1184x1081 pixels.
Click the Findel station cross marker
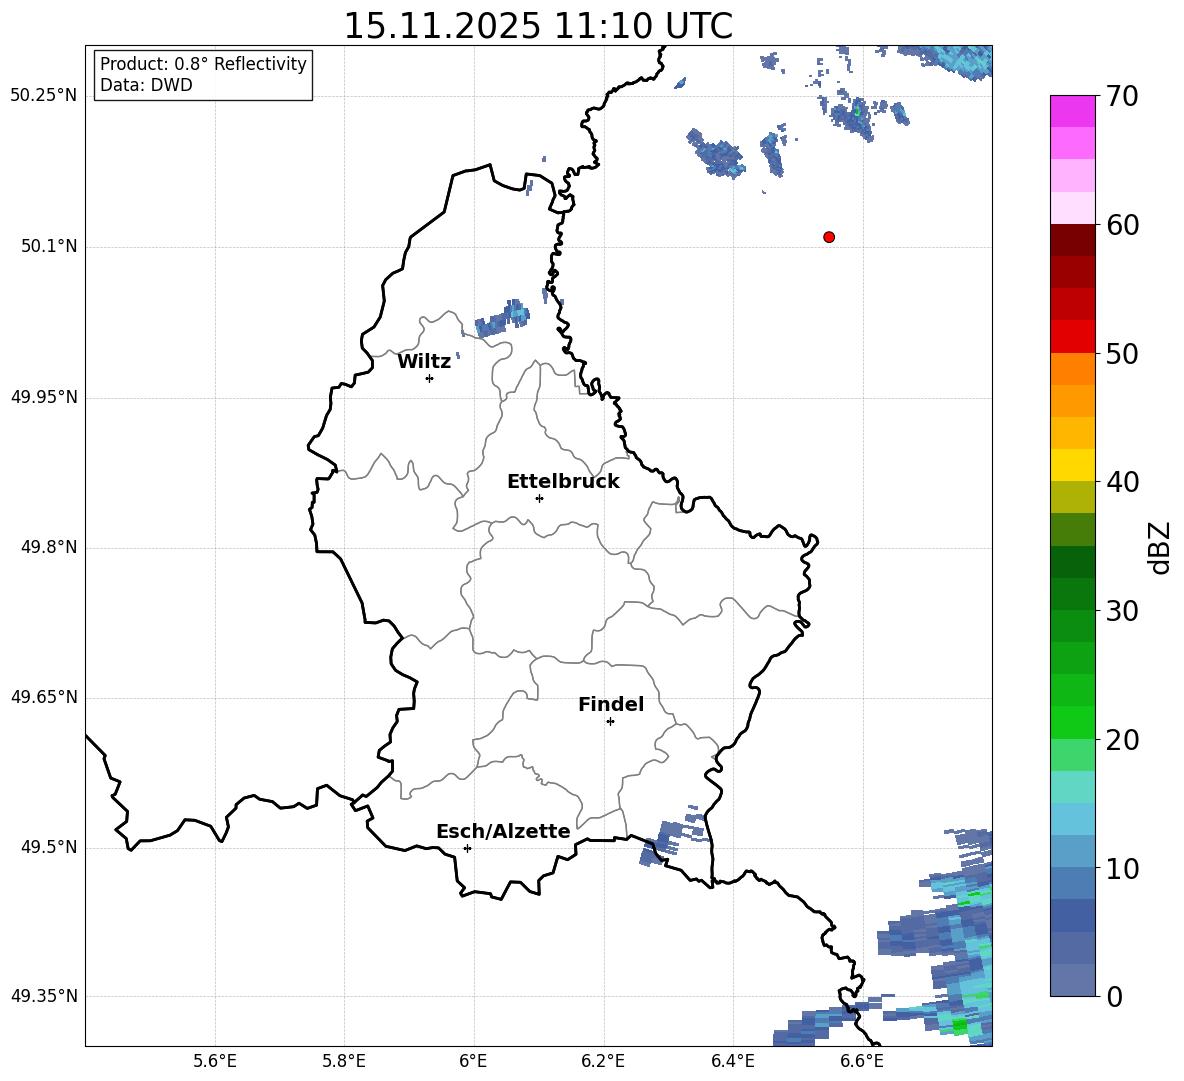[x=610, y=721]
